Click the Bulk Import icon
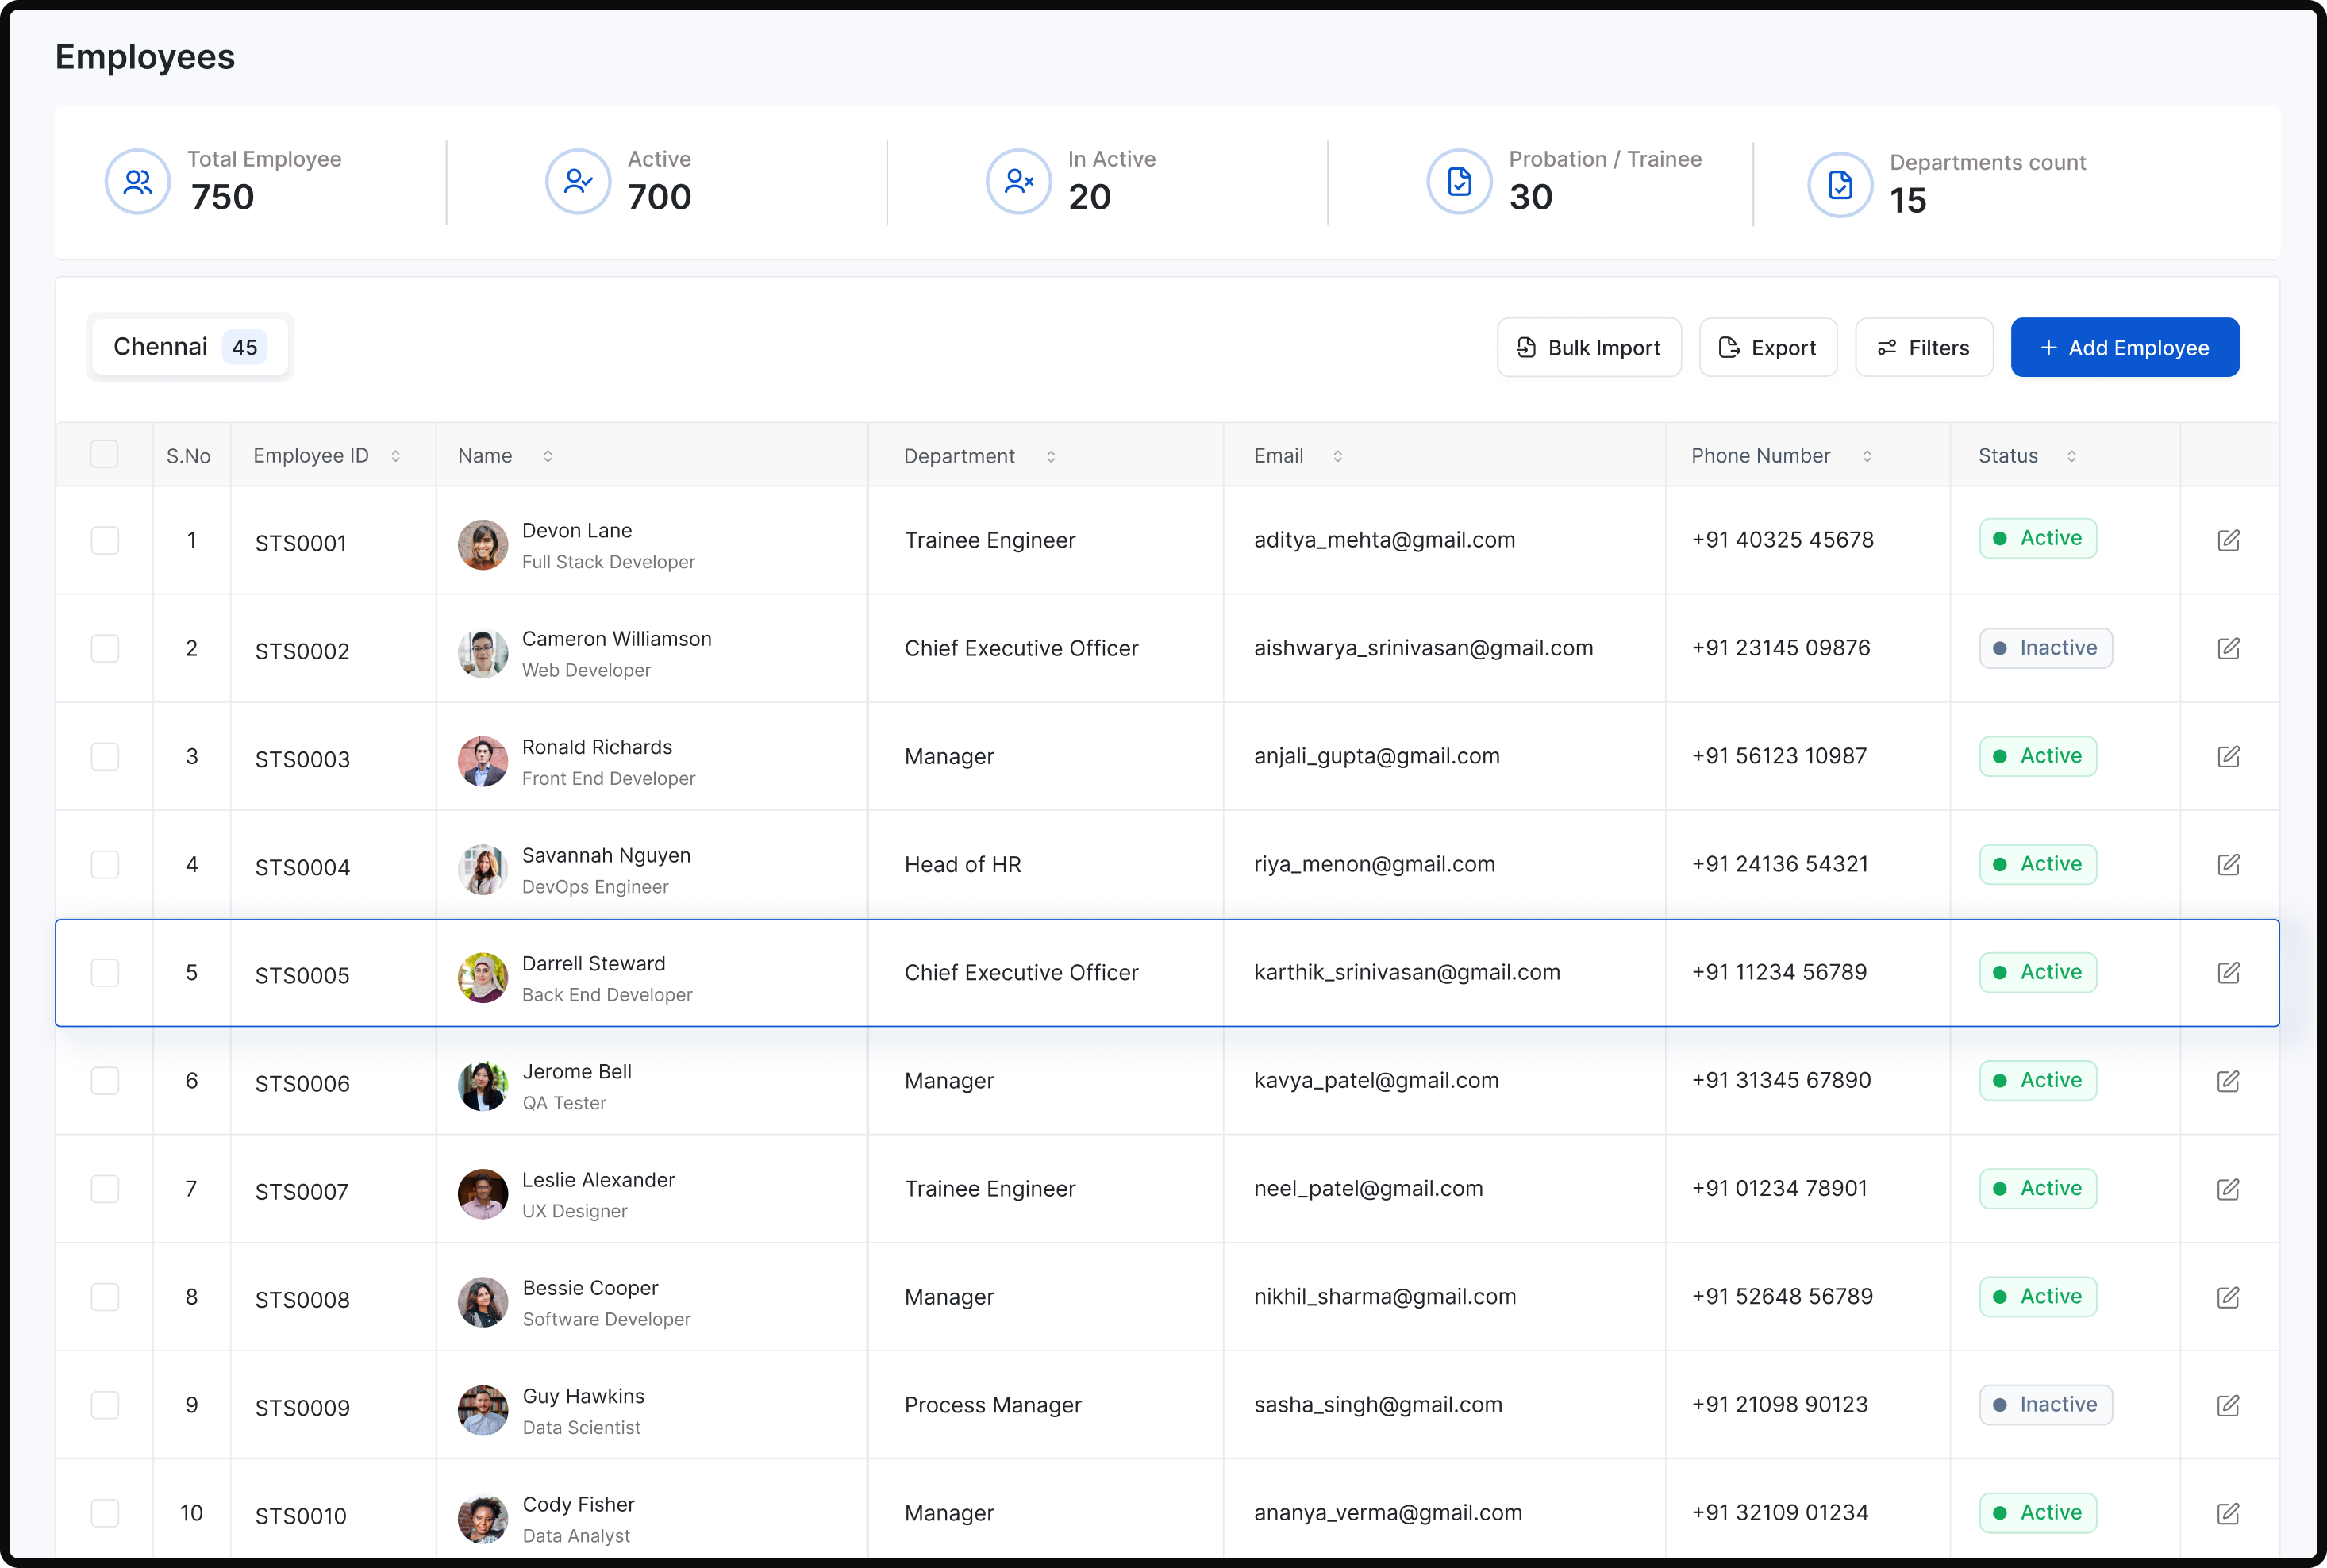 coord(1528,347)
